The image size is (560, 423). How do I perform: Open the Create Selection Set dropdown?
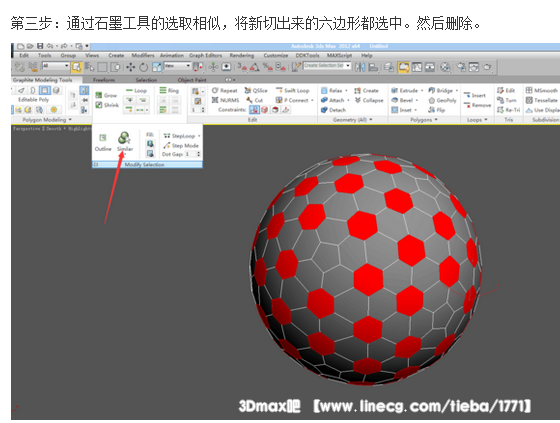point(327,66)
